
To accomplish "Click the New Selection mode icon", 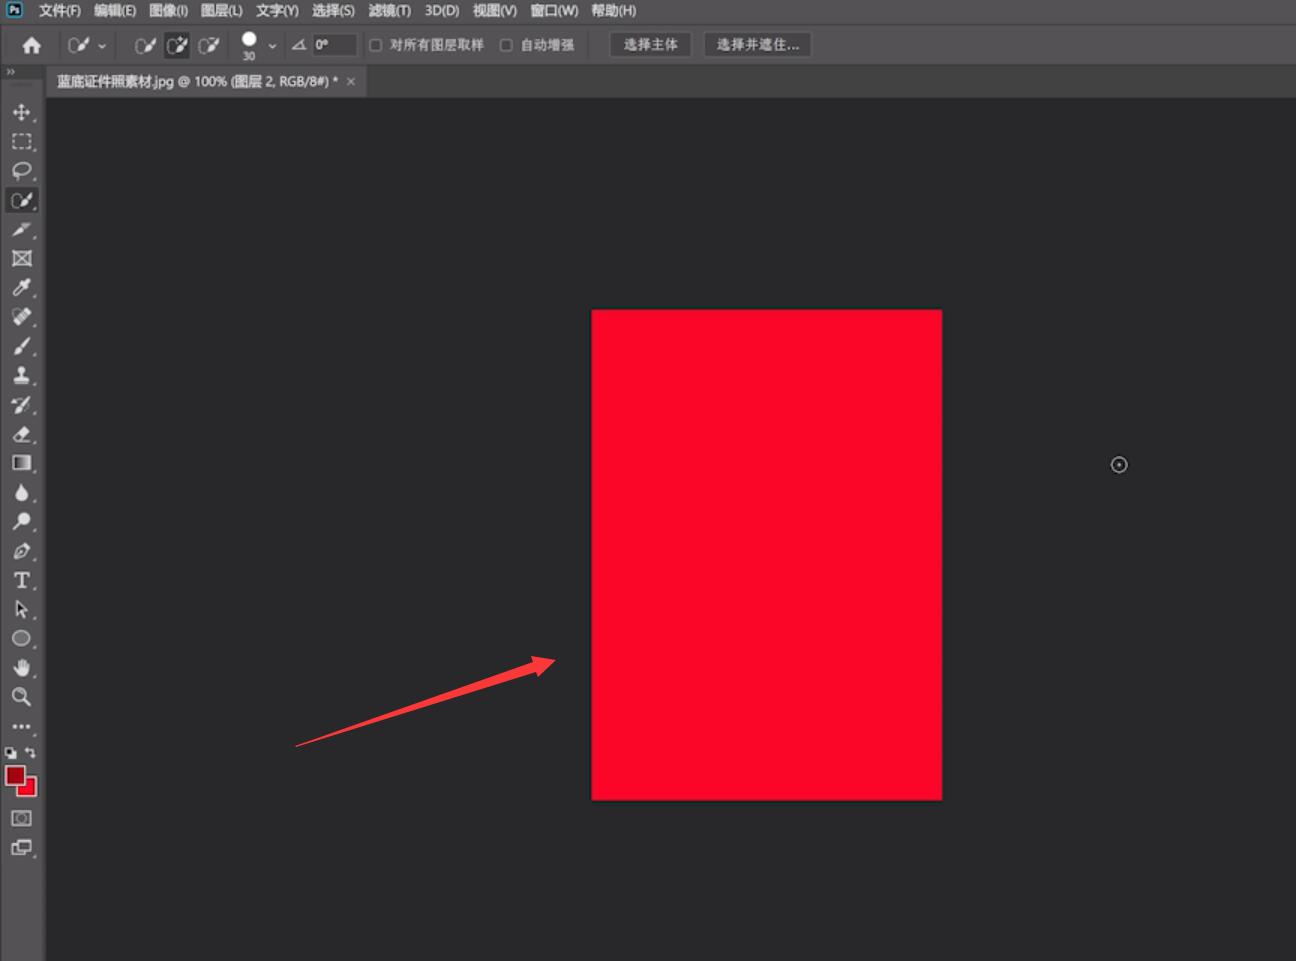I will (x=145, y=45).
